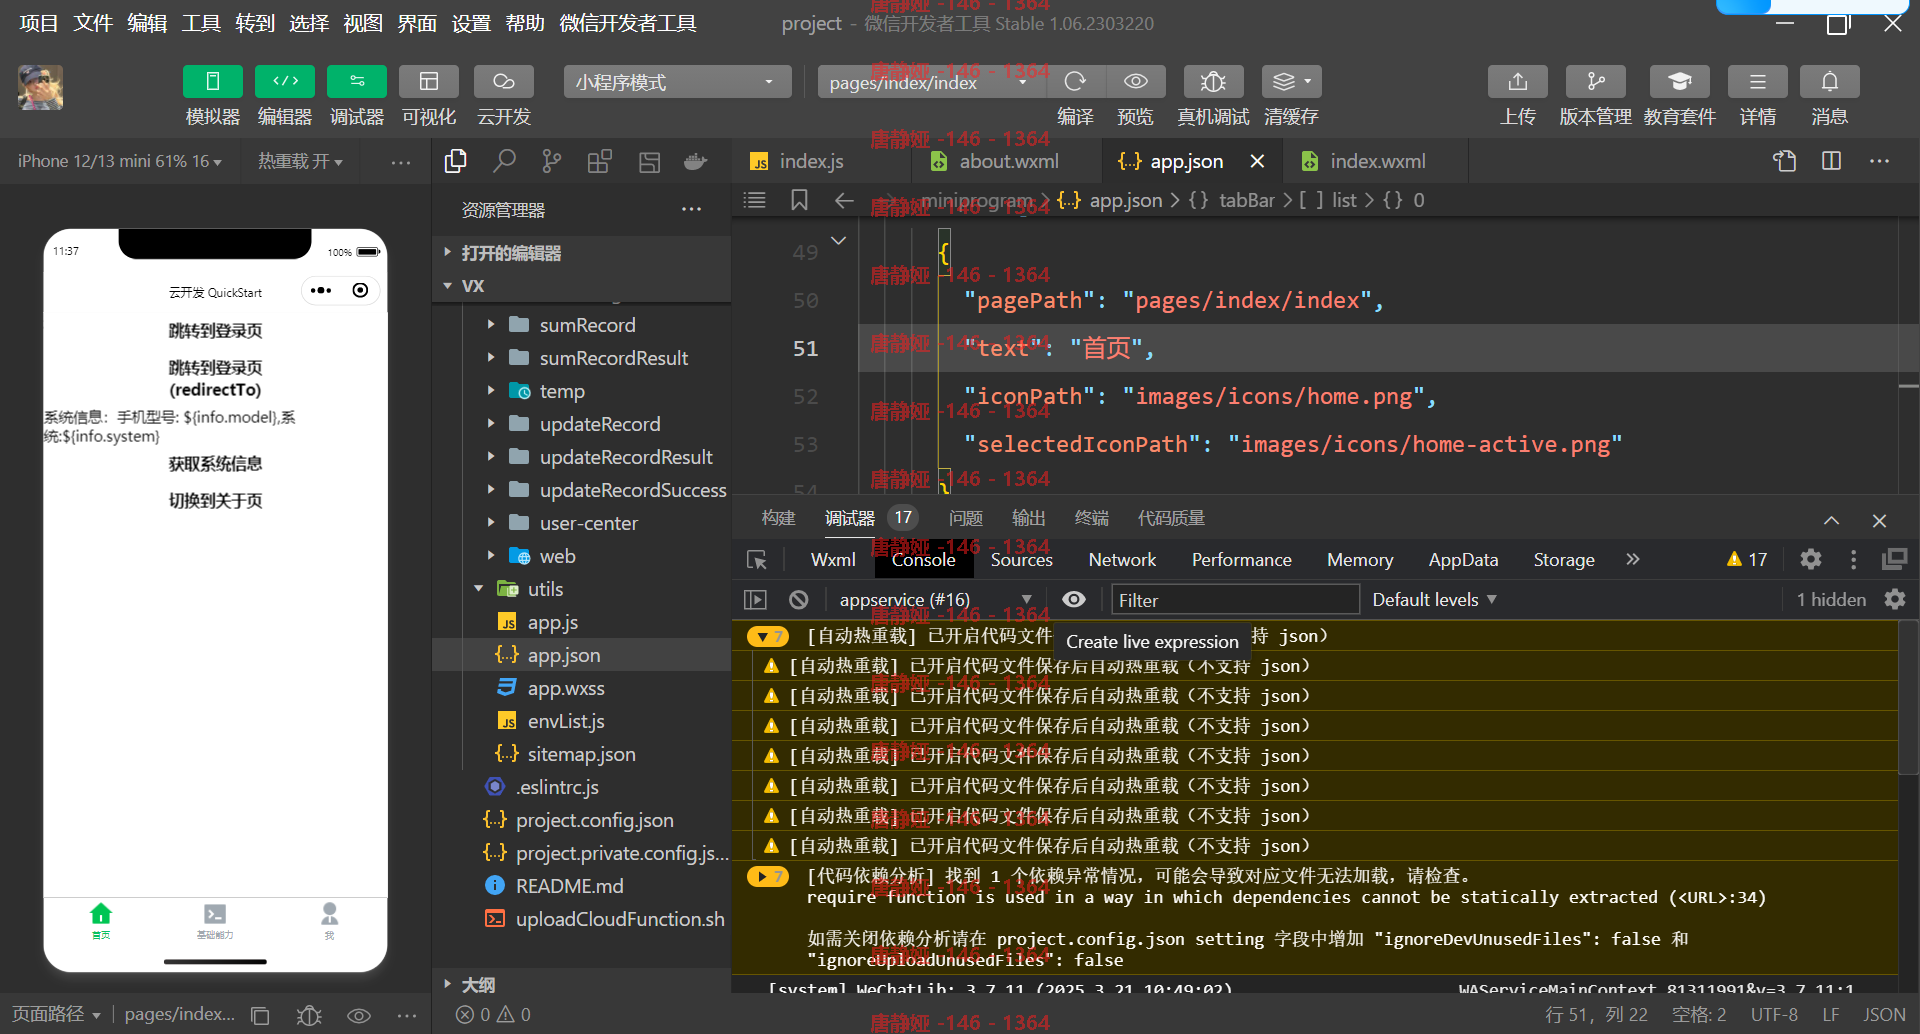Open the source control icon

click(551, 161)
